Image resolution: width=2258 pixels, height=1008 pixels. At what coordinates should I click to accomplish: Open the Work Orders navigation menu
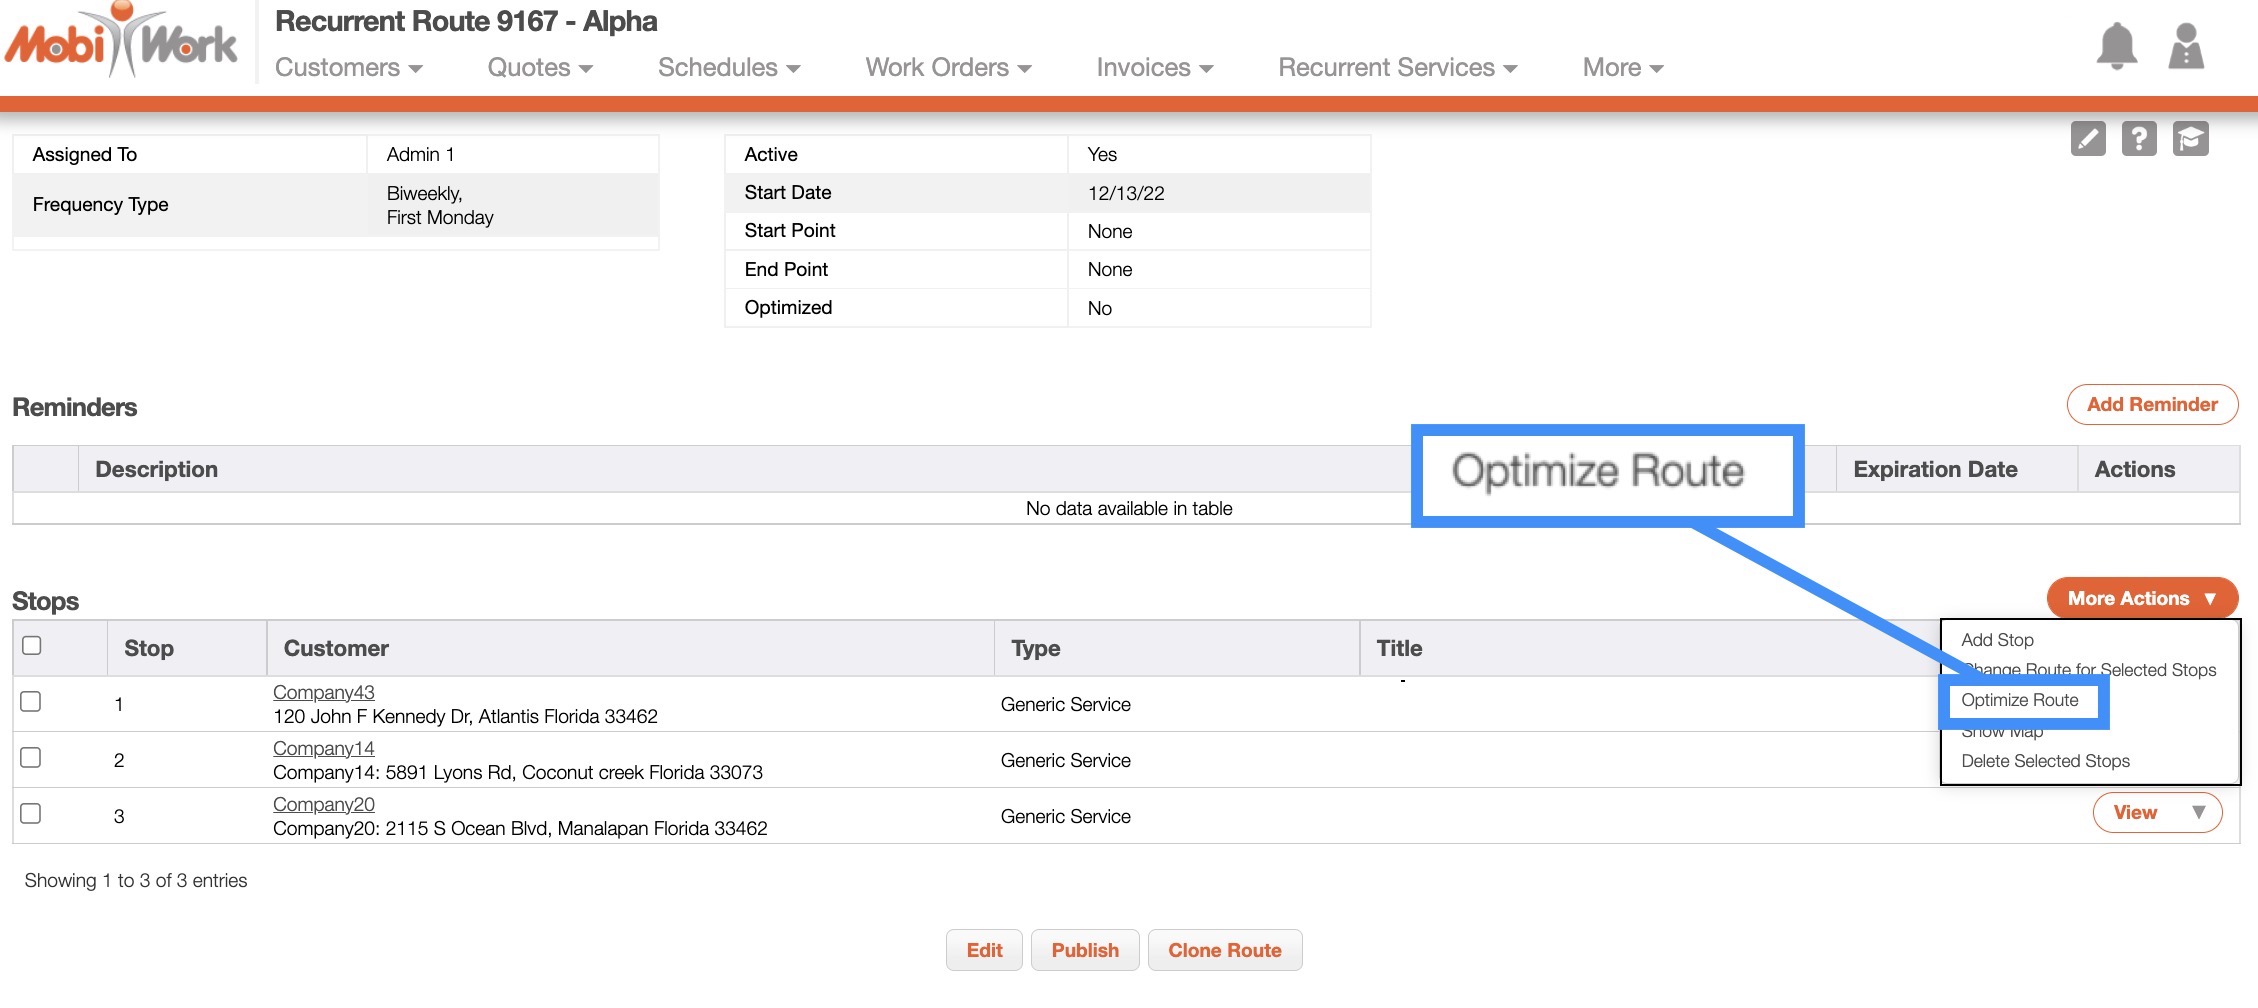(947, 68)
